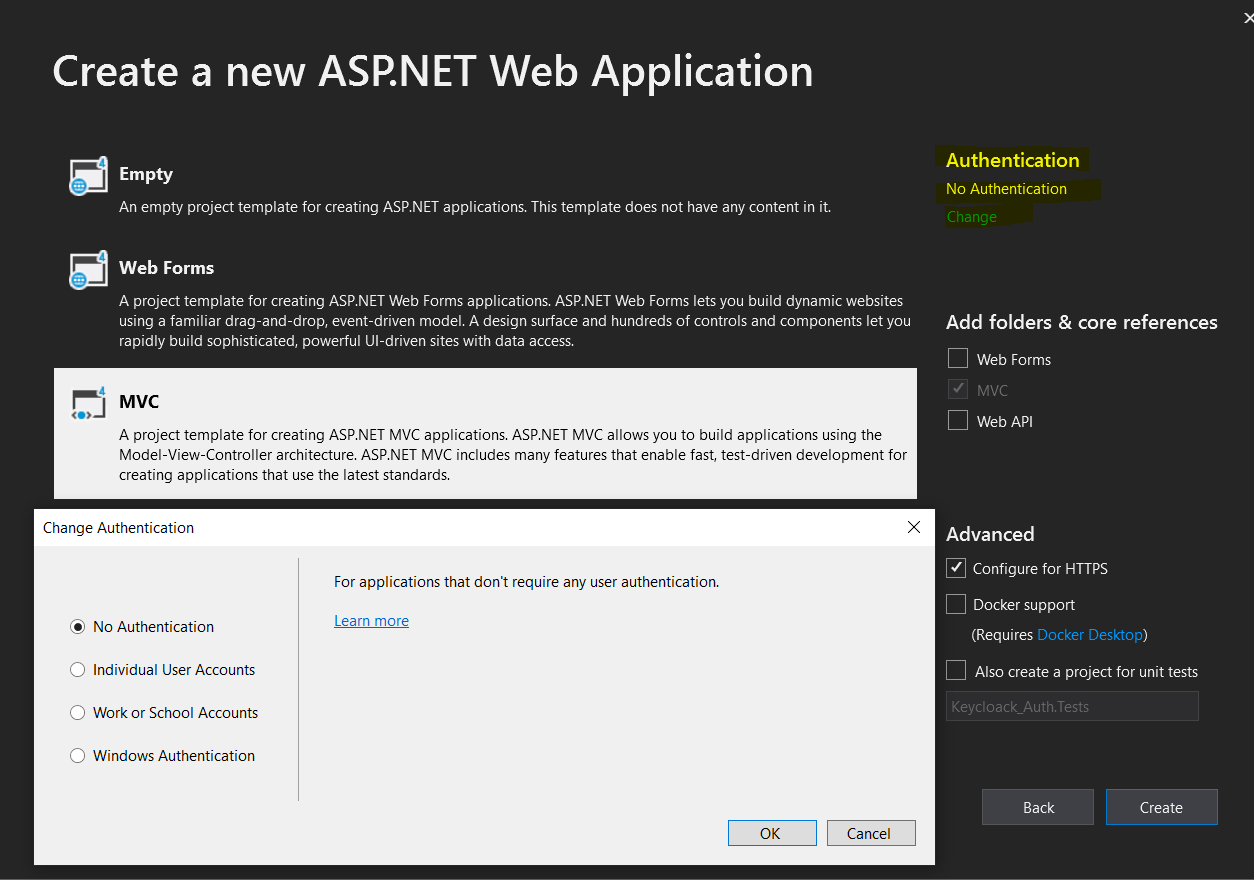Viewport: 1254px width, 880px height.
Task: Close the Change Authentication dialog
Action: coord(913,527)
